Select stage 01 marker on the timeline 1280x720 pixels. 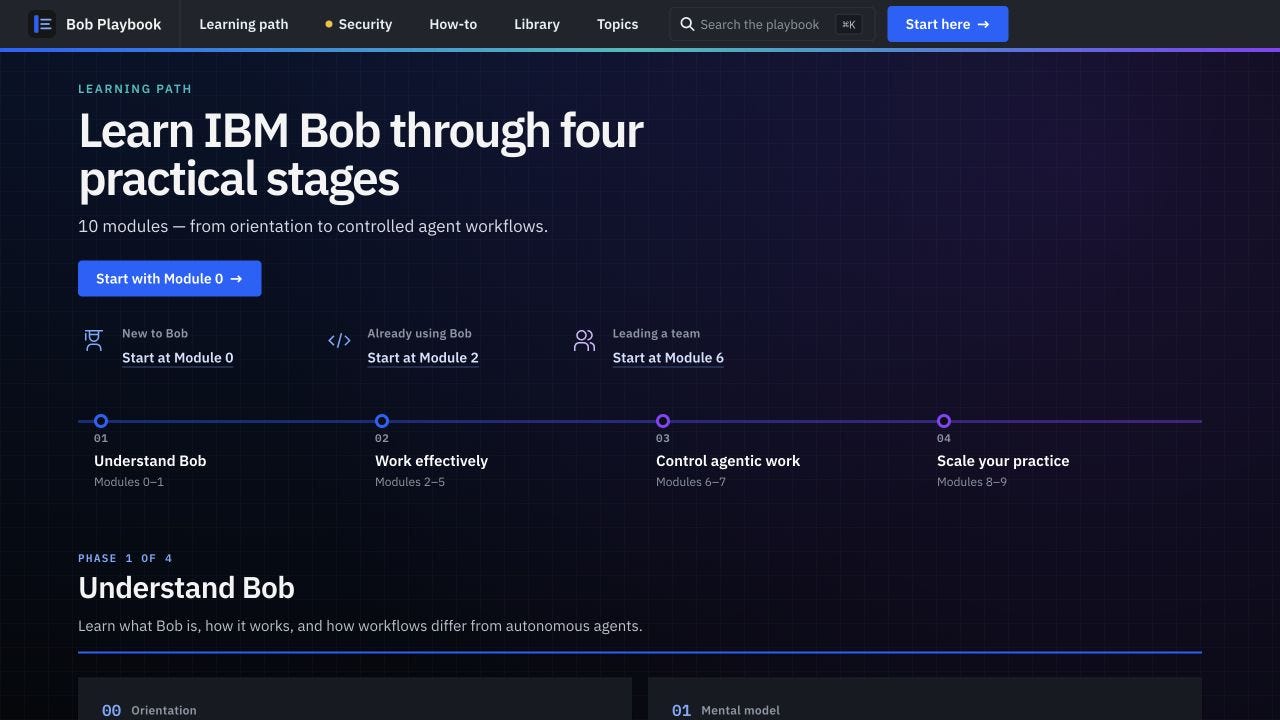pyautogui.click(x=101, y=421)
